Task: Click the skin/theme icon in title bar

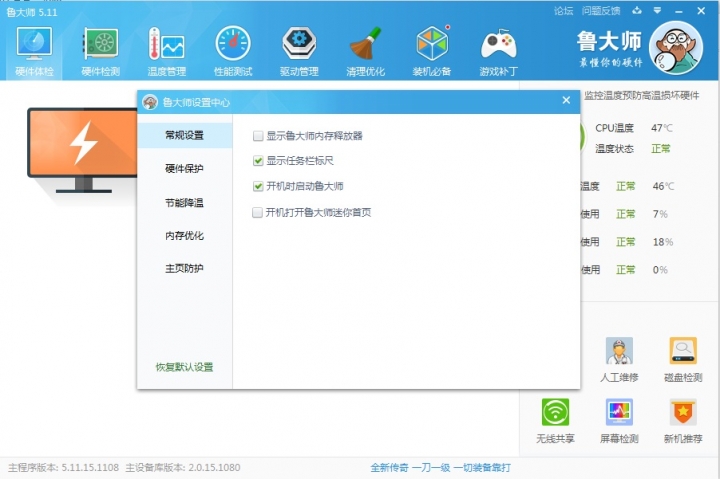Action: [x=637, y=11]
